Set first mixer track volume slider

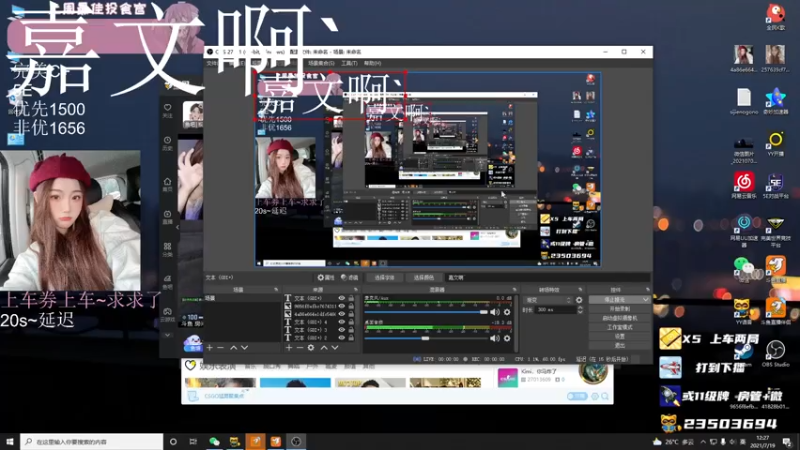pos(426,312)
